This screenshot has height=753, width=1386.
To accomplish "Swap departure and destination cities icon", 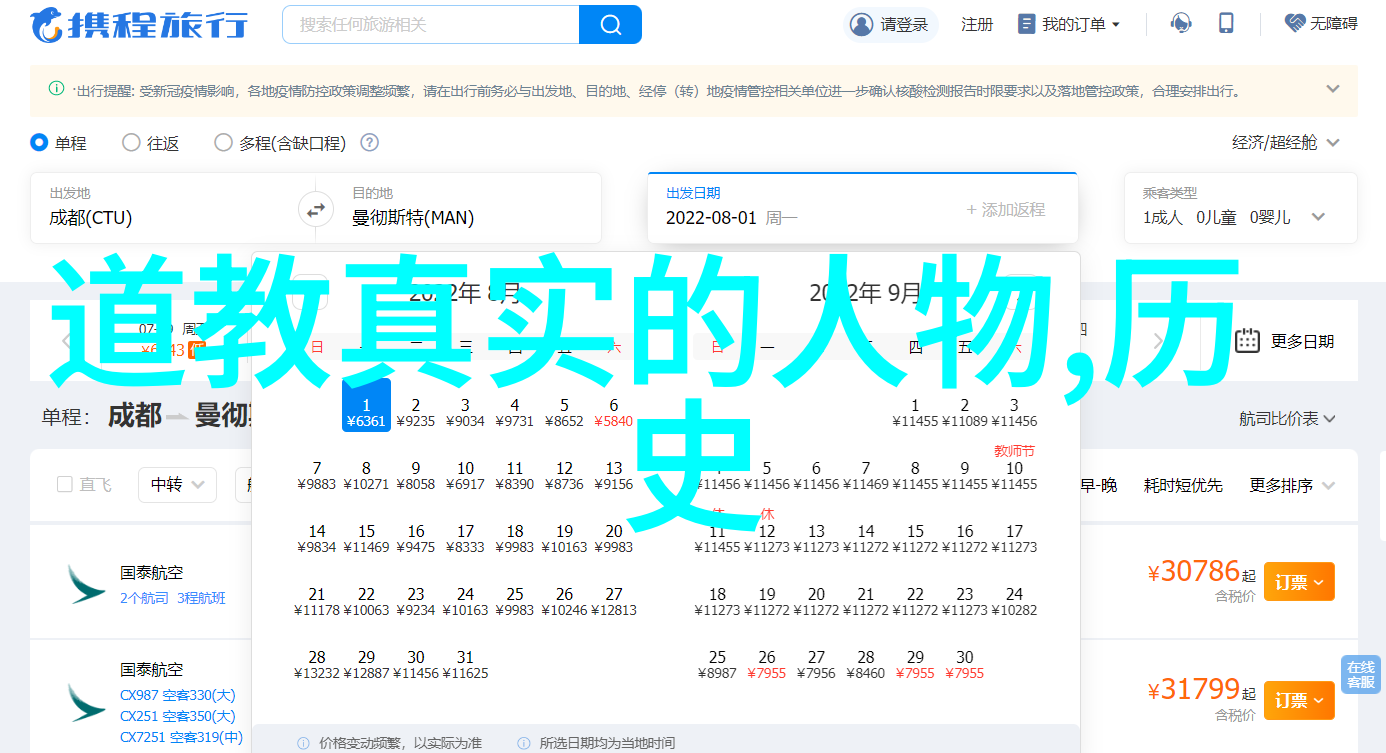I will coord(315,210).
